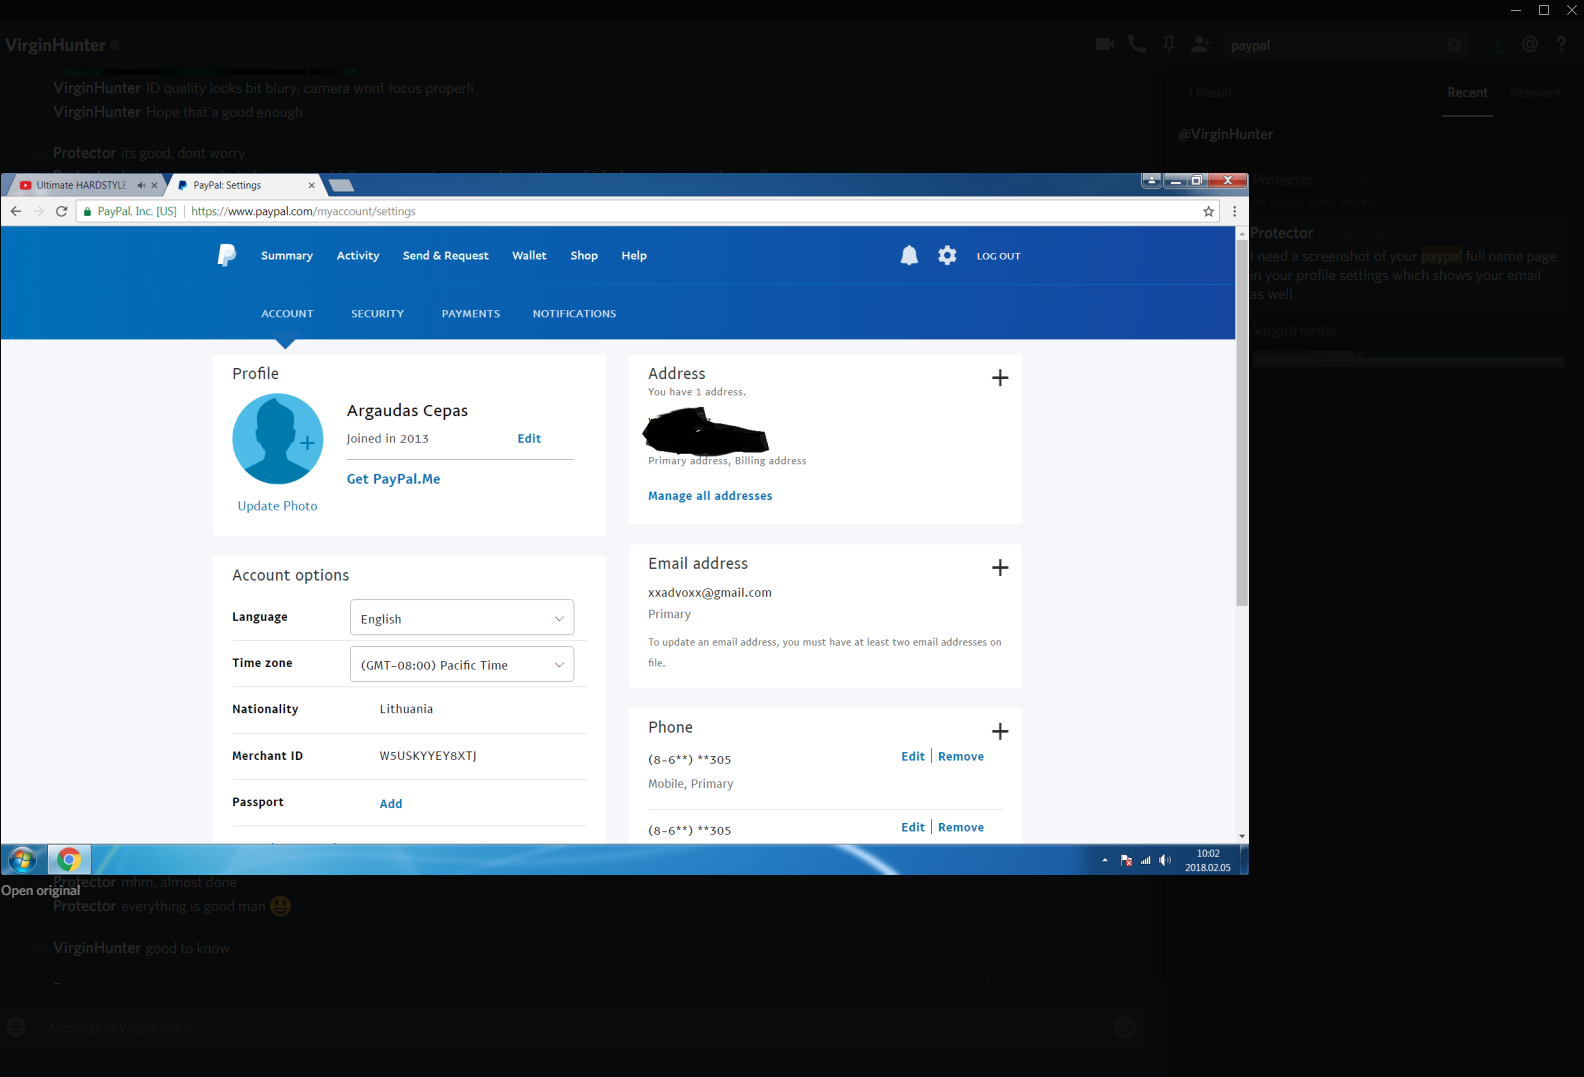Screen dimensions: 1584x1077
Task: Click Open original under the image
Action: tap(41, 890)
